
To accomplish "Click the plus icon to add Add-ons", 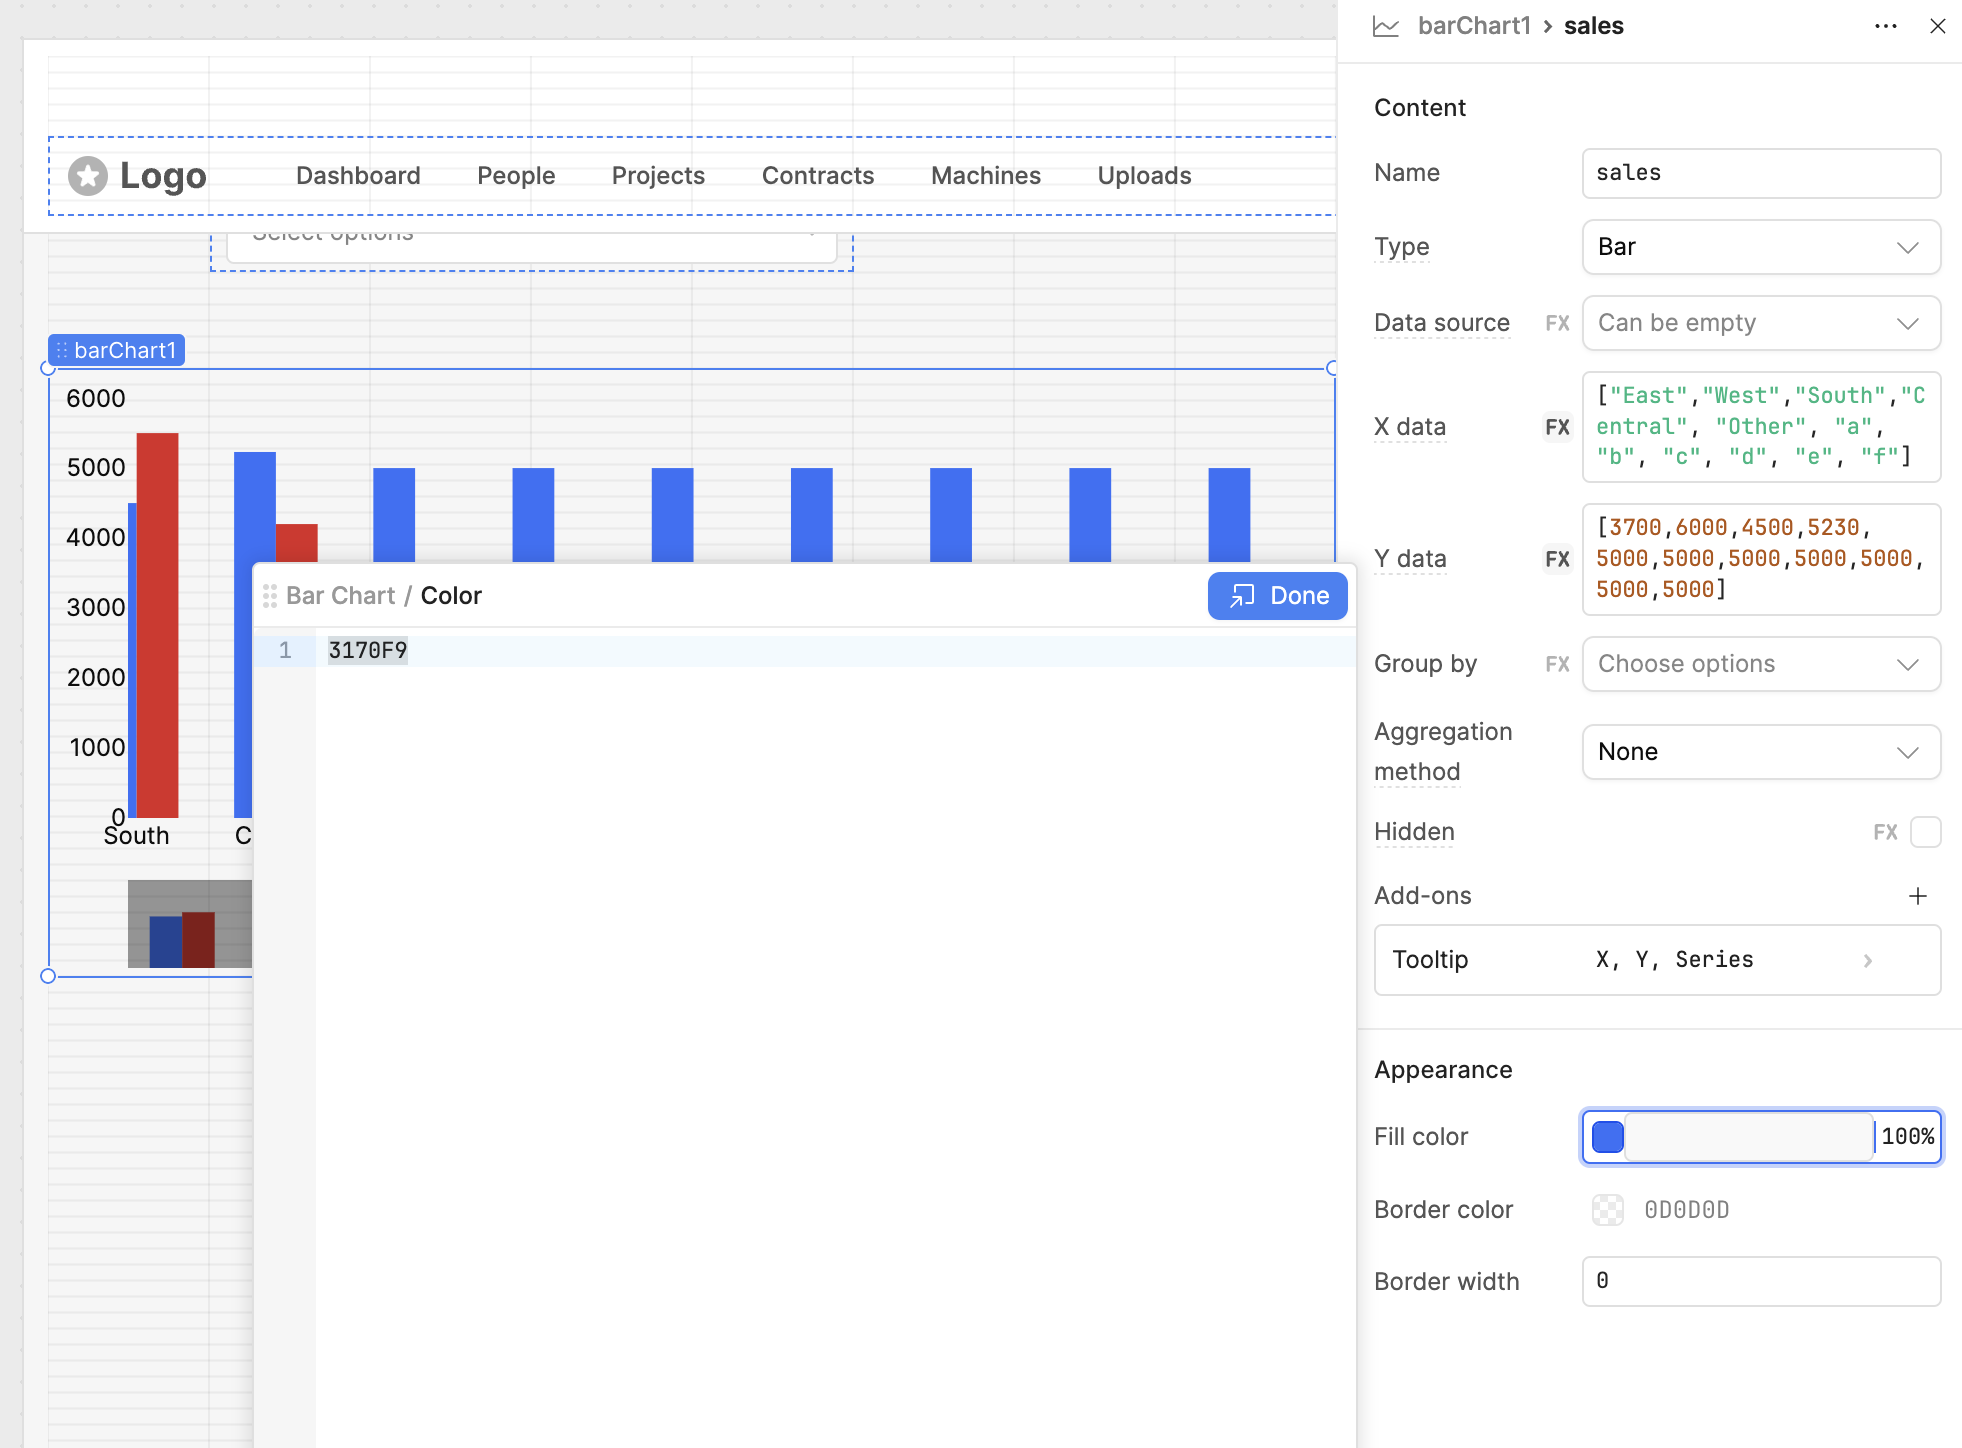I will (x=1917, y=896).
